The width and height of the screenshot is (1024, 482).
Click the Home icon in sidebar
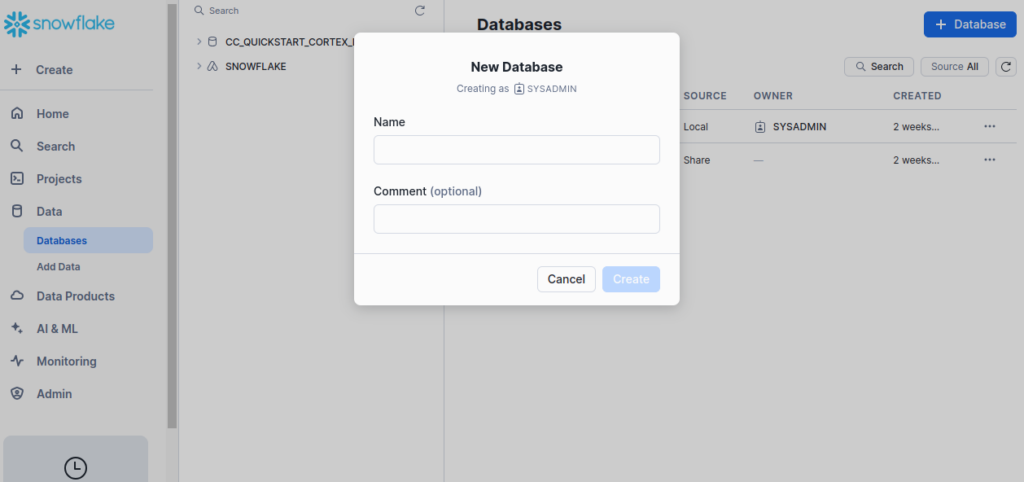17,114
